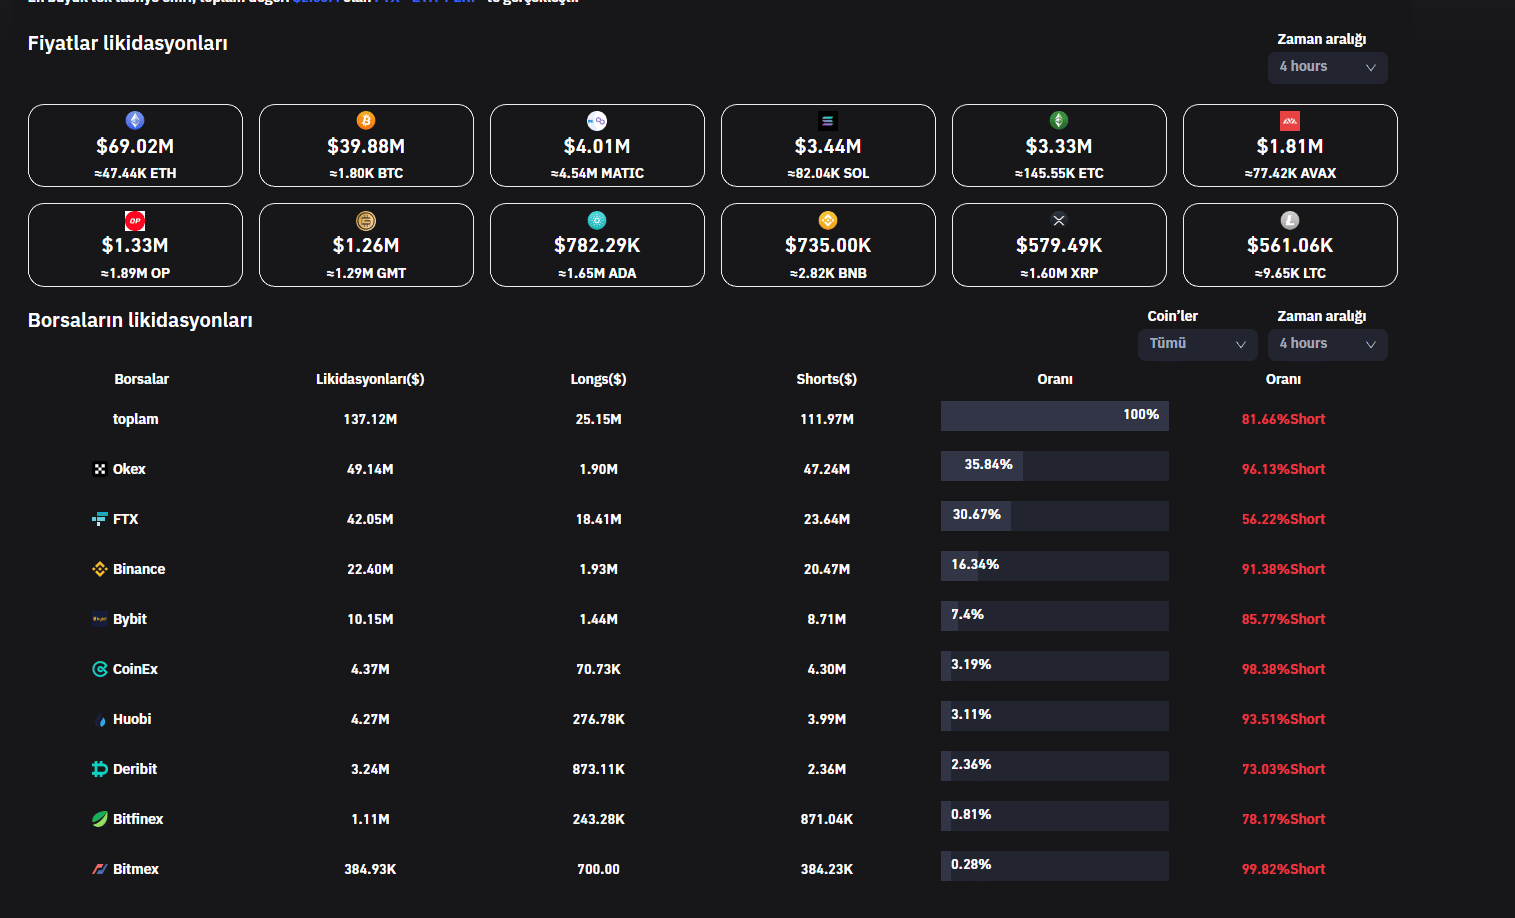Click the AVAX coin icon
The width and height of the screenshot is (1515, 918).
click(x=1290, y=120)
